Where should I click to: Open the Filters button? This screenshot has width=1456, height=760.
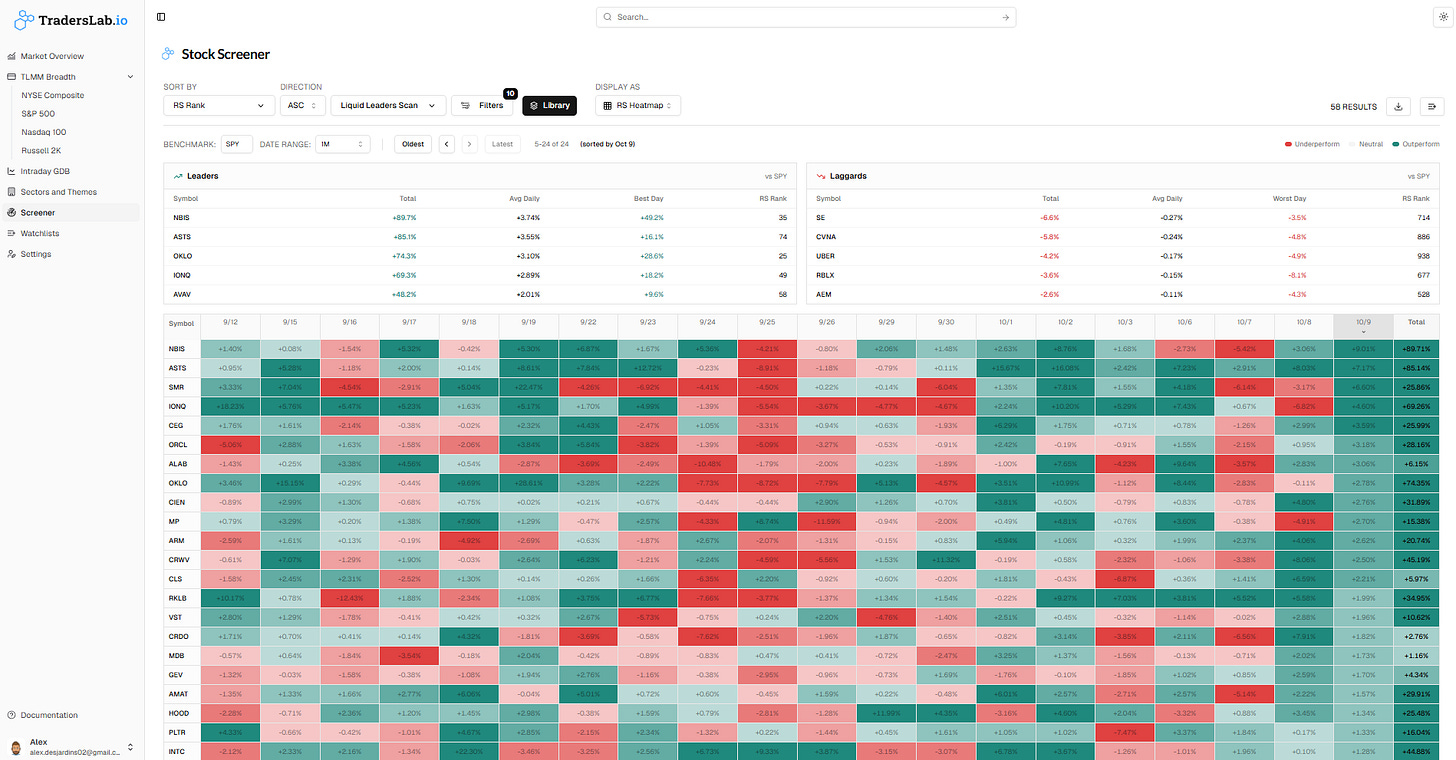(482, 105)
